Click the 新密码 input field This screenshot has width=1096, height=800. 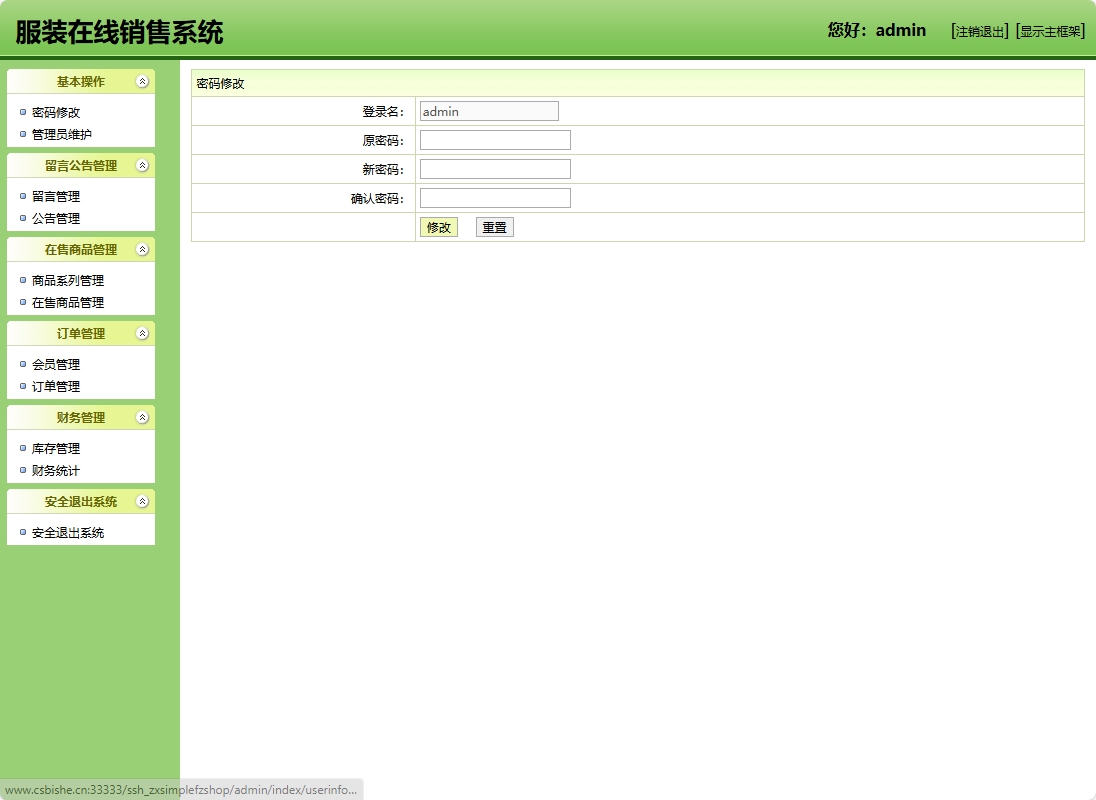pos(495,169)
